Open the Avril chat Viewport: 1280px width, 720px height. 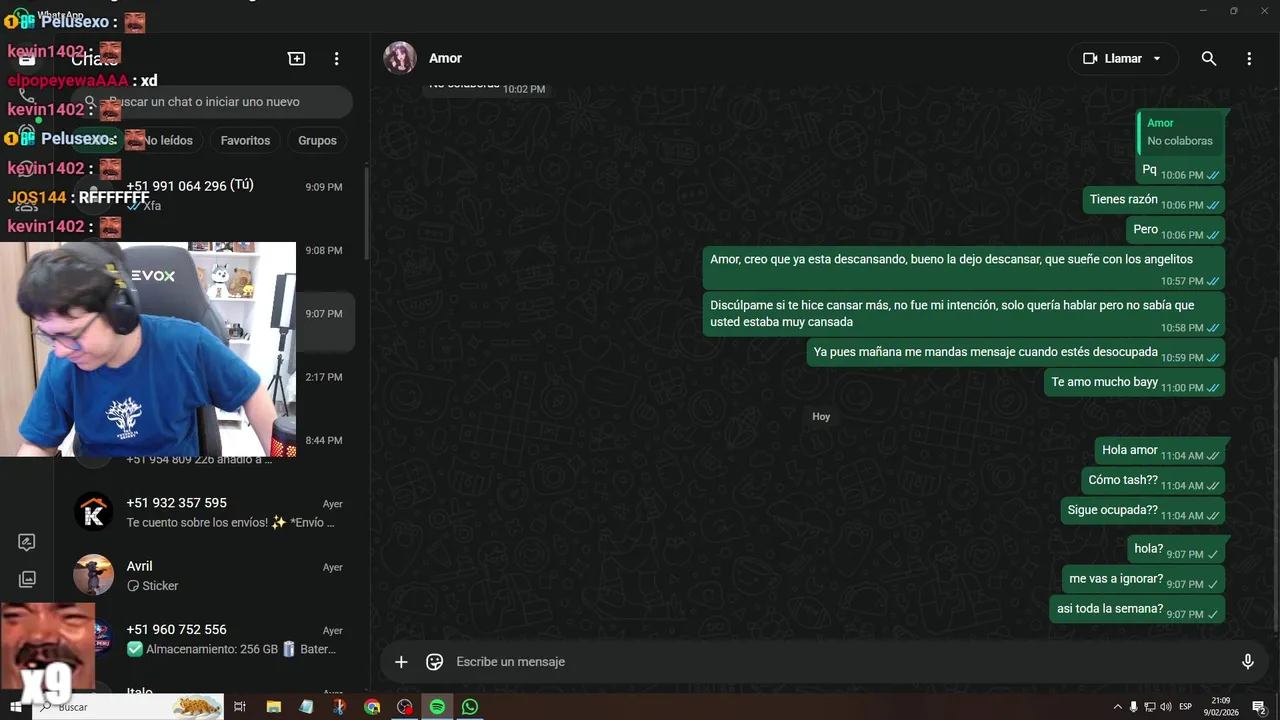pos(212,575)
